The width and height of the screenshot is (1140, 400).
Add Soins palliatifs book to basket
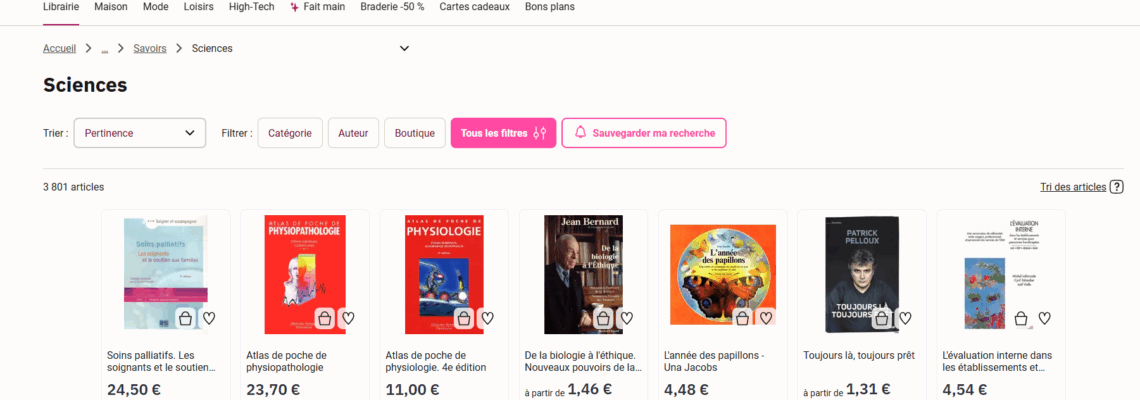[x=186, y=319]
